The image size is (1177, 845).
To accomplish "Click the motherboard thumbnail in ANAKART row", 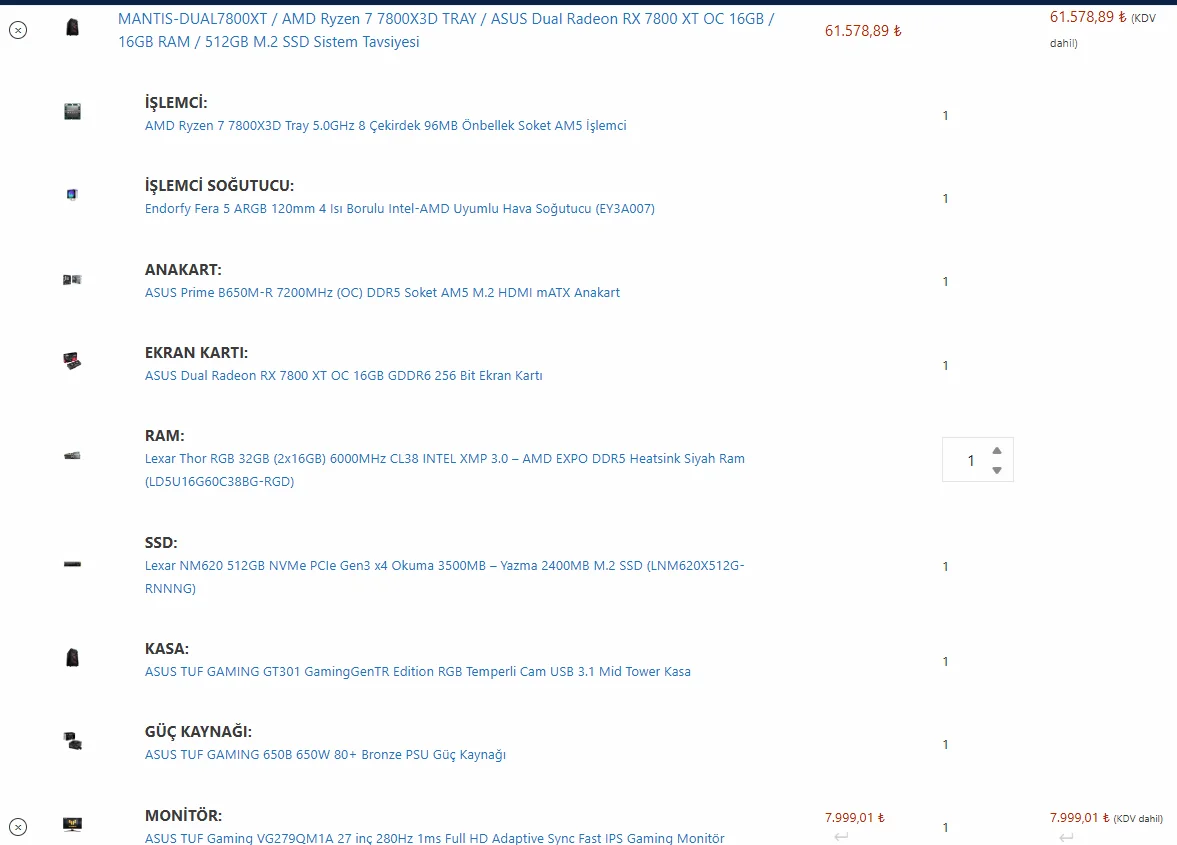I will click(x=72, y=280).
